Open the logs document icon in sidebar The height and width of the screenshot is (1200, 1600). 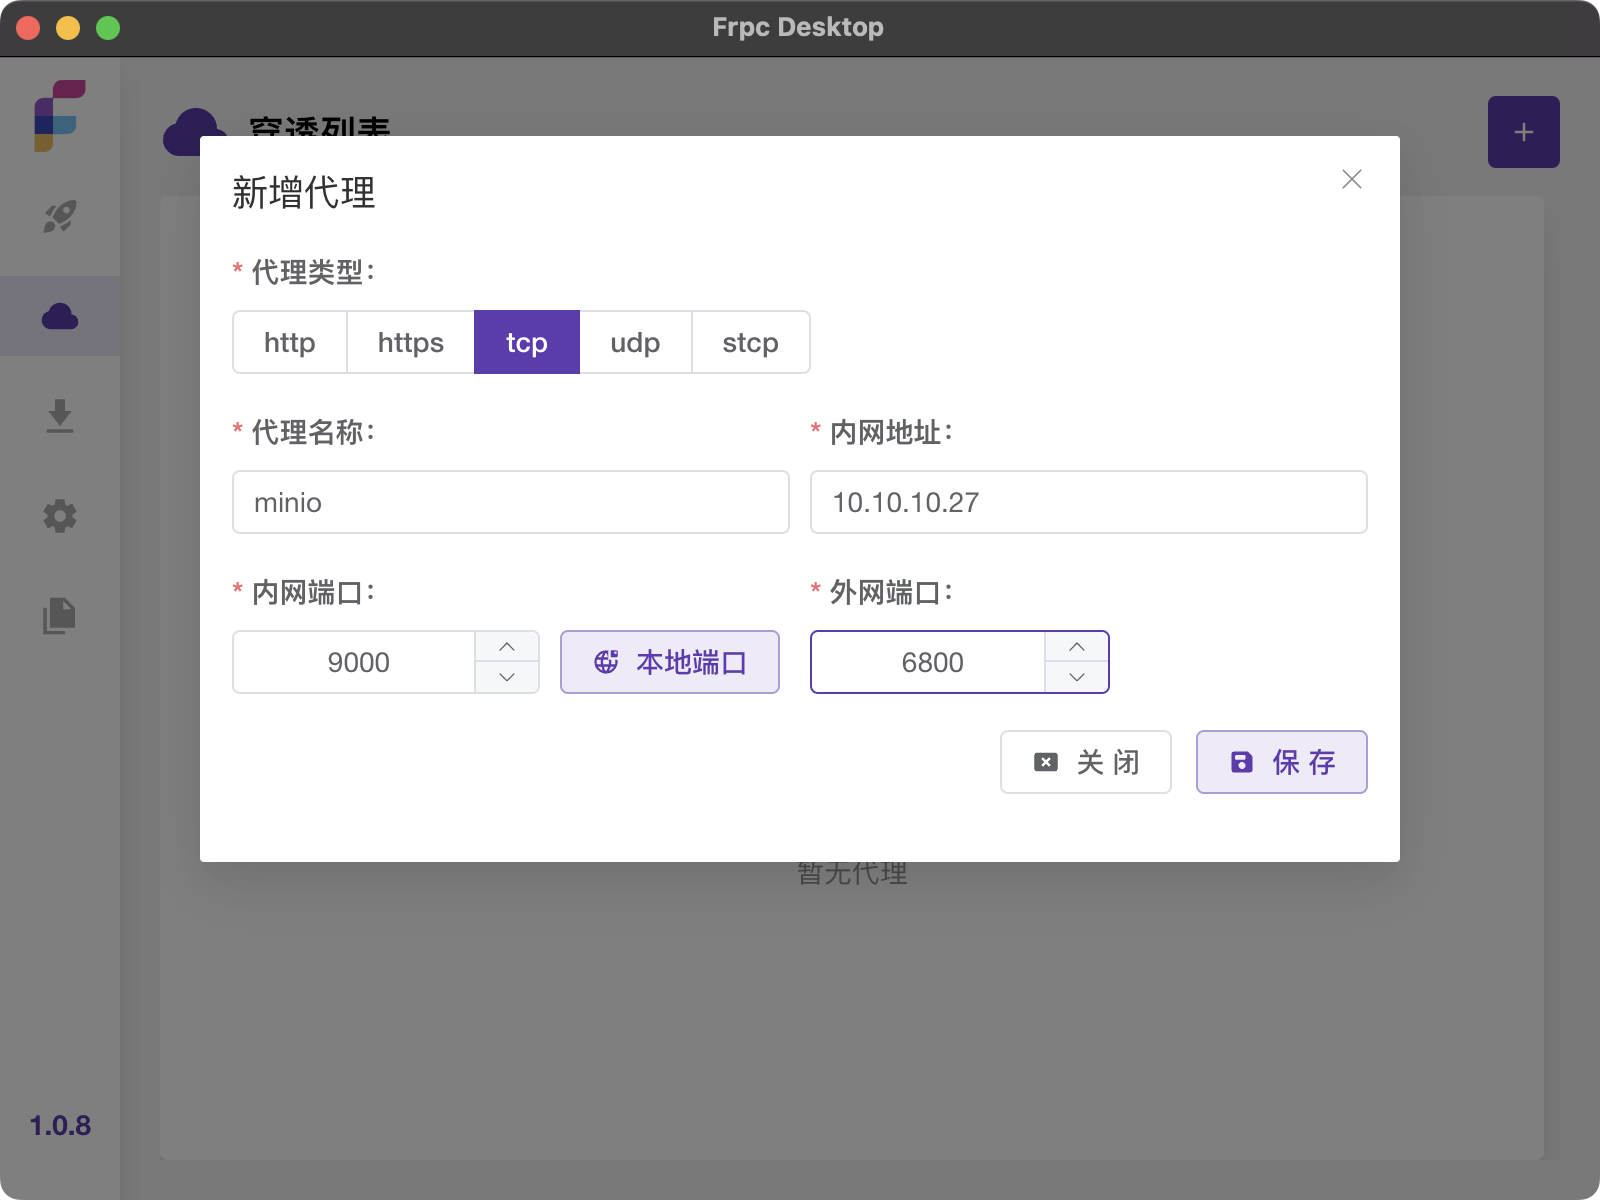click(60, 616)
